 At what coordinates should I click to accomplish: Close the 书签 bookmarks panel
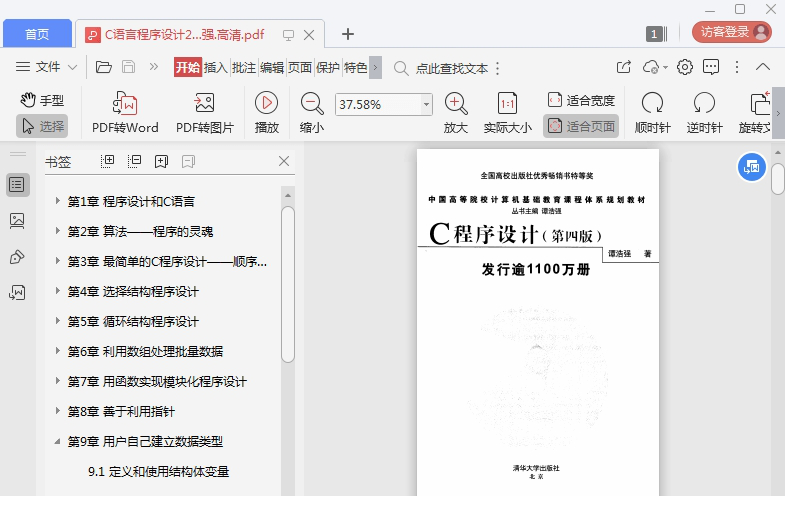click(284, 161)
